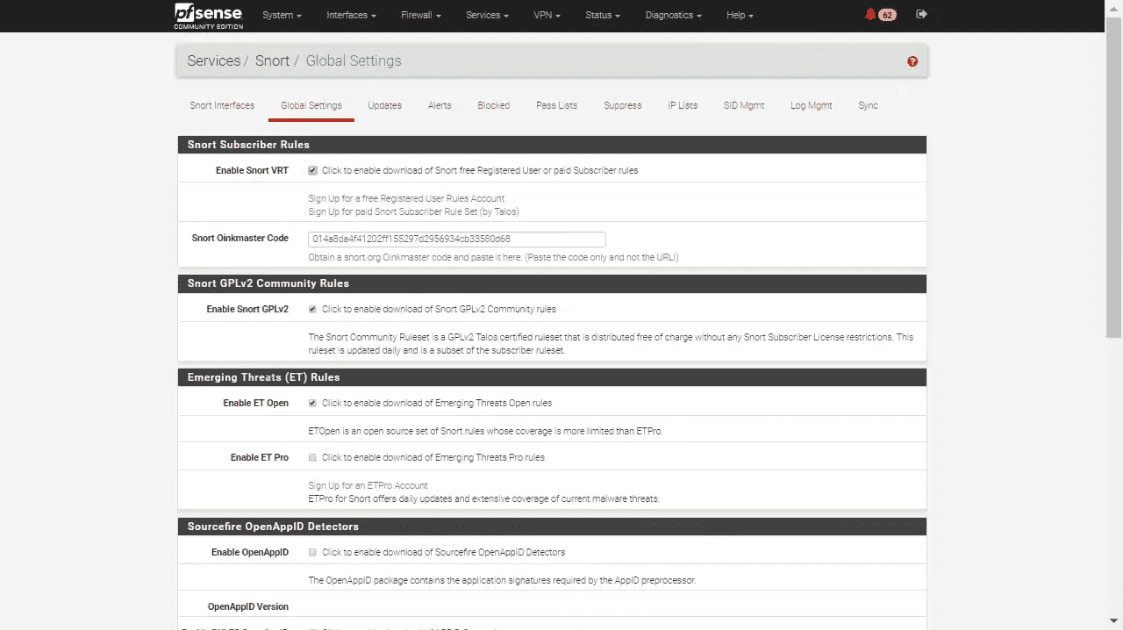This screenshot has height=630, width=1123.
Task: Click the logout arrow icon
Action: 922,14
